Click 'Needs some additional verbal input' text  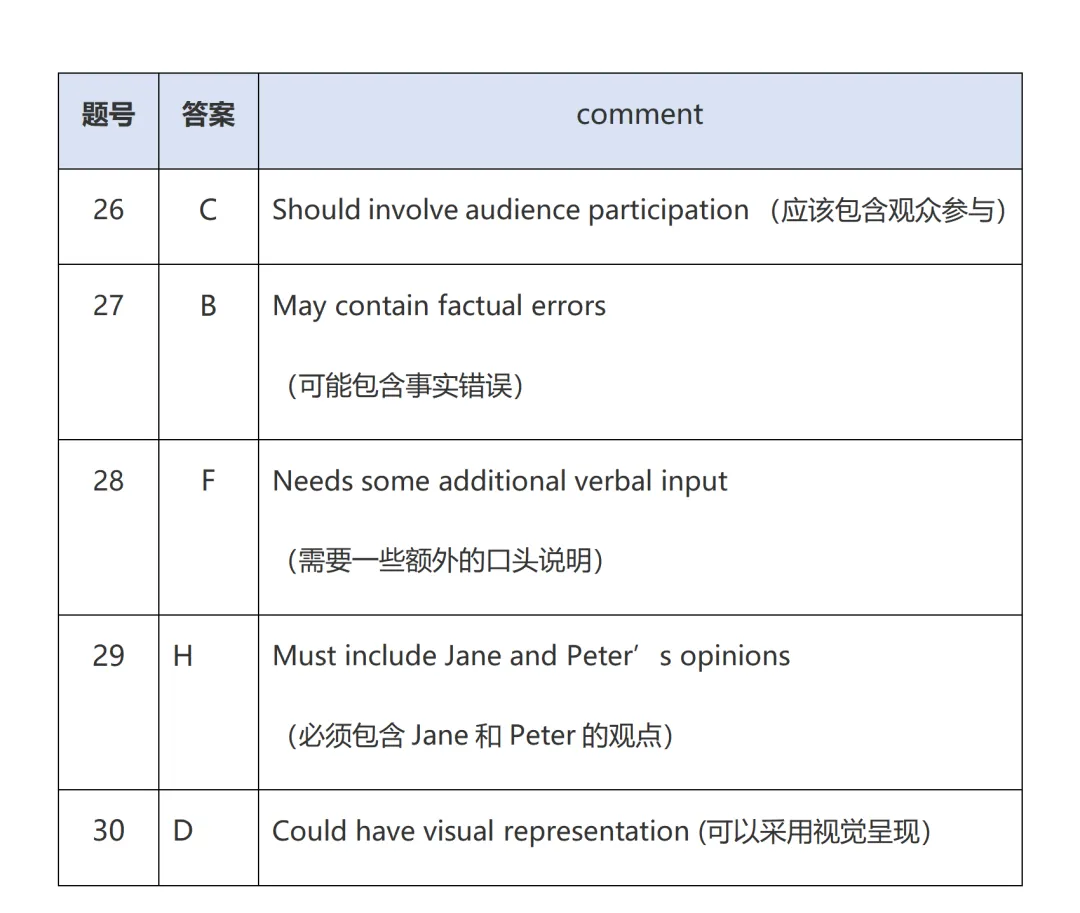coord(499,481)
